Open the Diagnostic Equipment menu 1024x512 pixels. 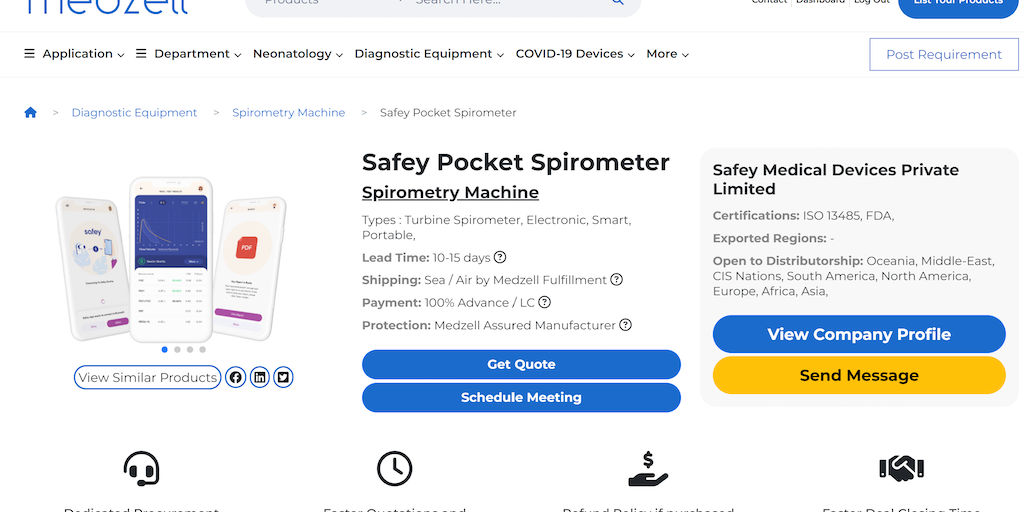coord(429,54)
